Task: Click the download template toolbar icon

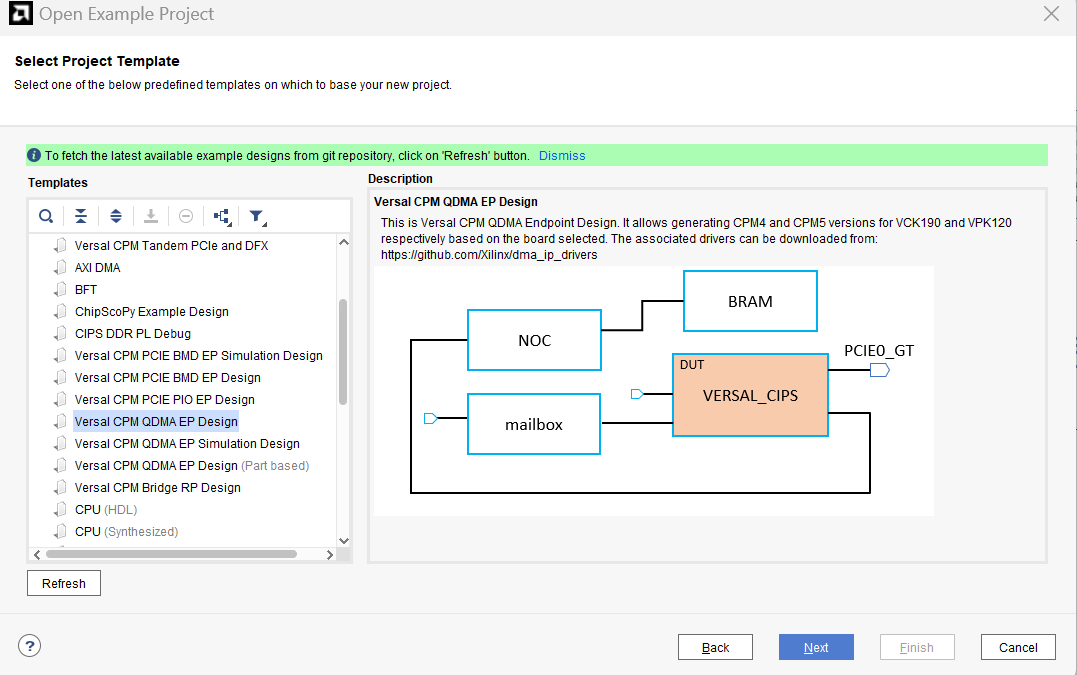Action: click(x=151, y=216)
